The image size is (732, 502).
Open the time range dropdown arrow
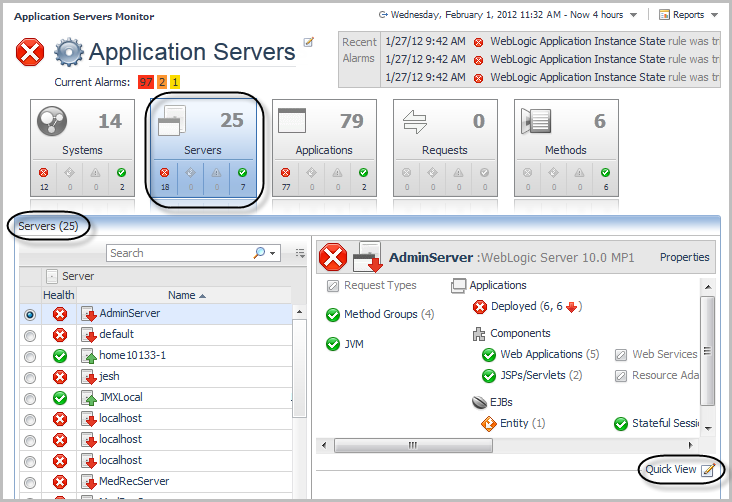point(633,15)
